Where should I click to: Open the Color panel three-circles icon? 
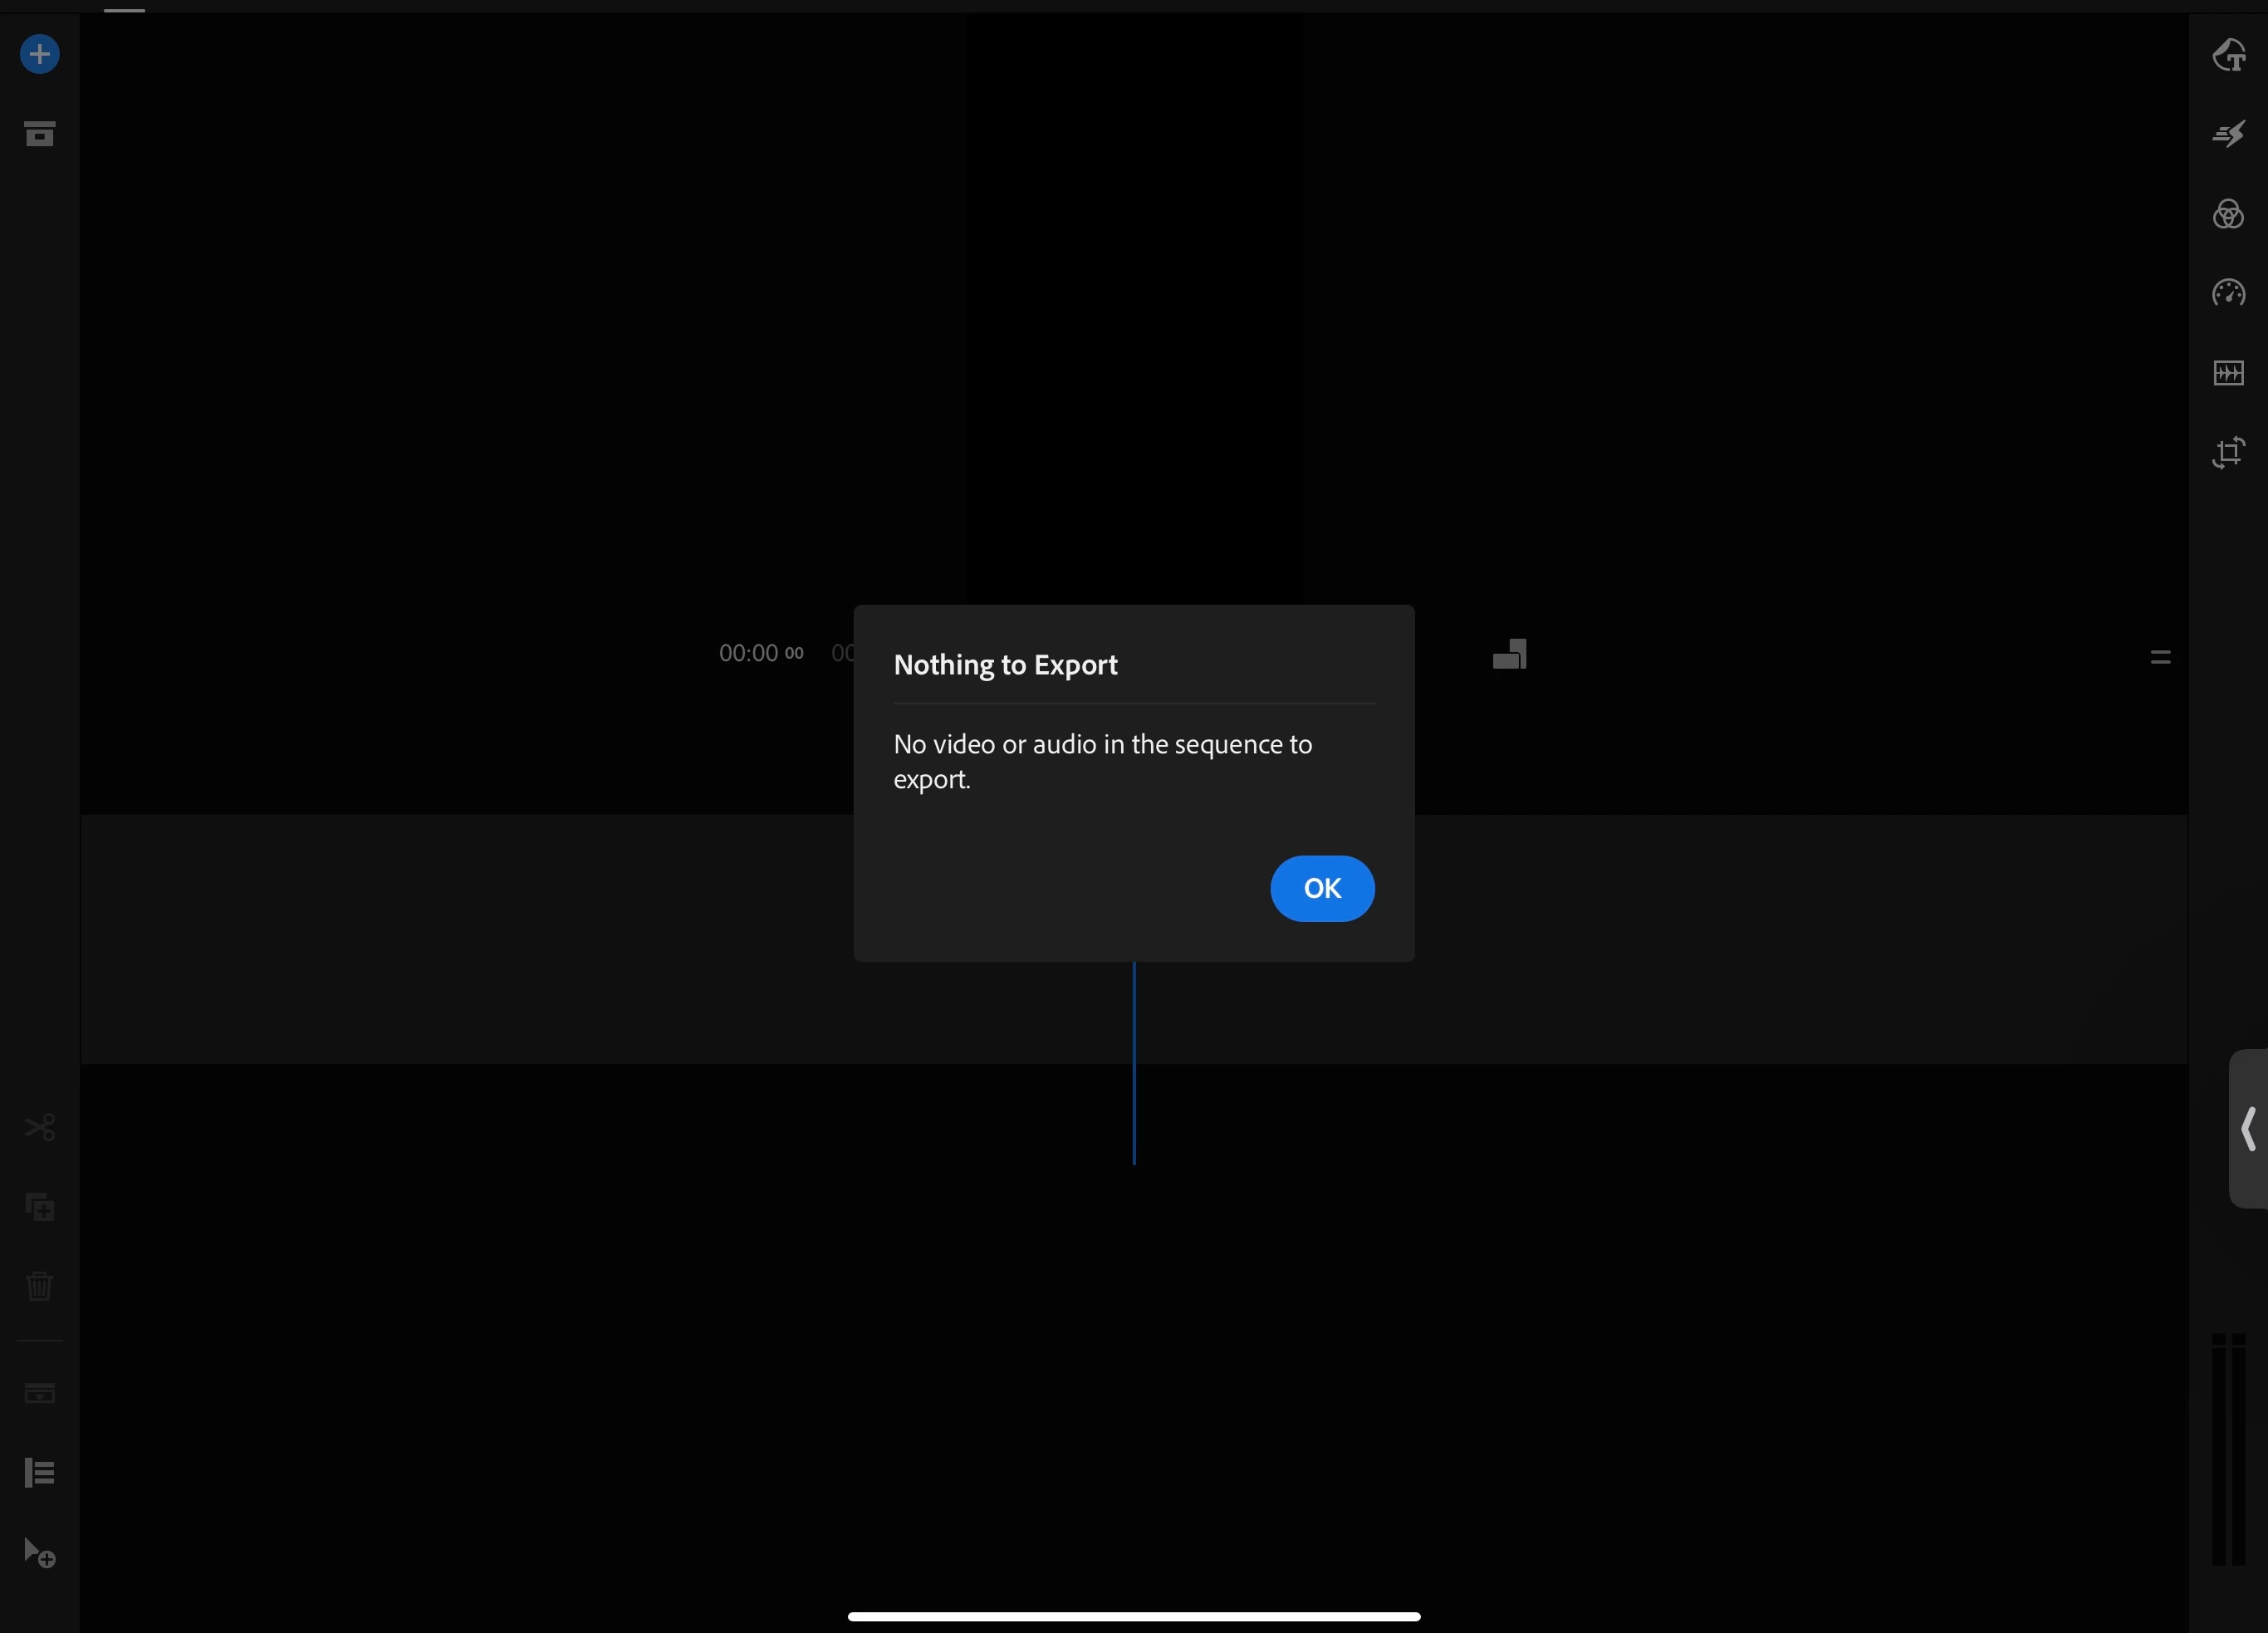pos(2228,214)
